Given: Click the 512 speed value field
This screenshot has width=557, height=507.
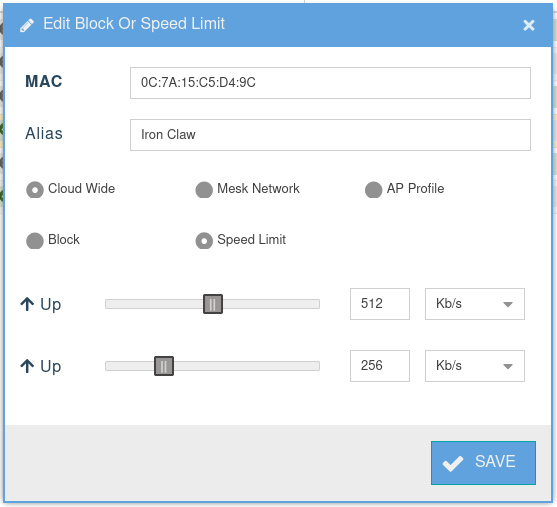Looking at the screenshot, I should point(380,304).
